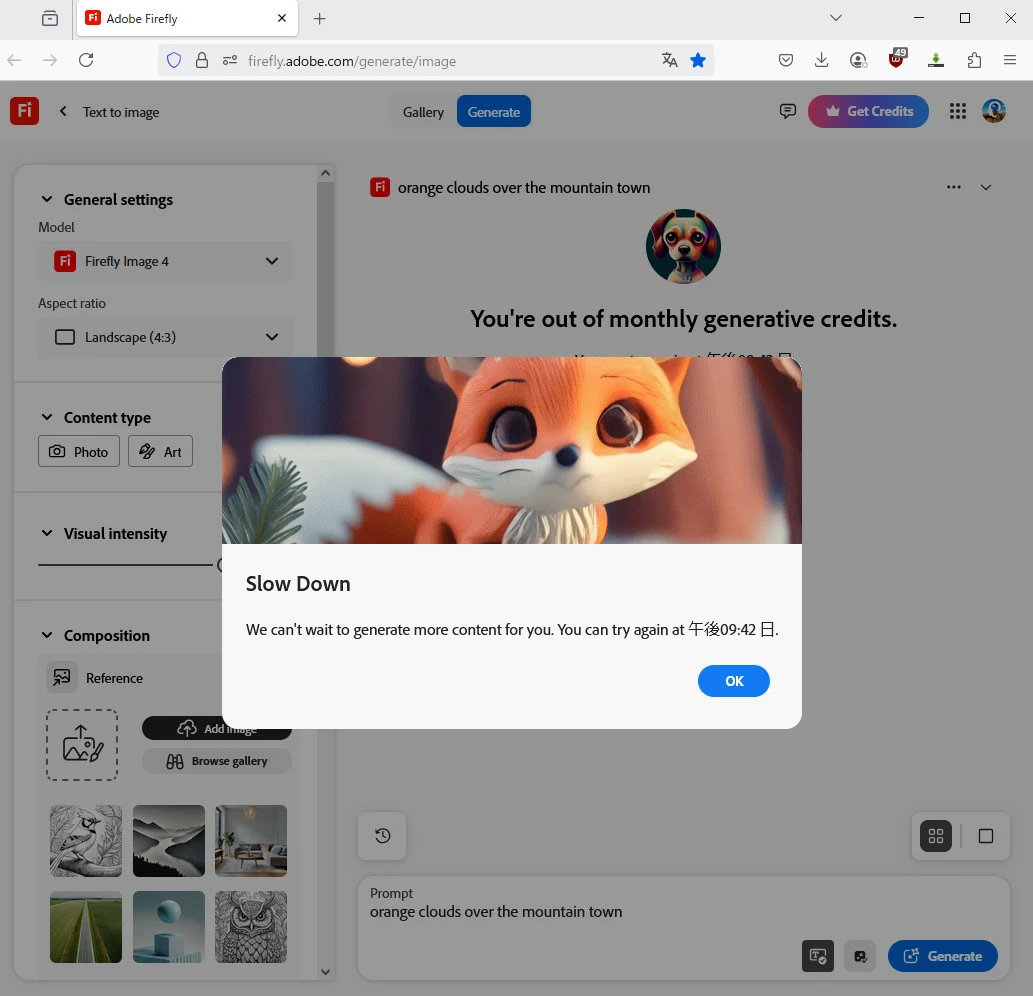Select the Adobe Firefly browser tab

188,18
